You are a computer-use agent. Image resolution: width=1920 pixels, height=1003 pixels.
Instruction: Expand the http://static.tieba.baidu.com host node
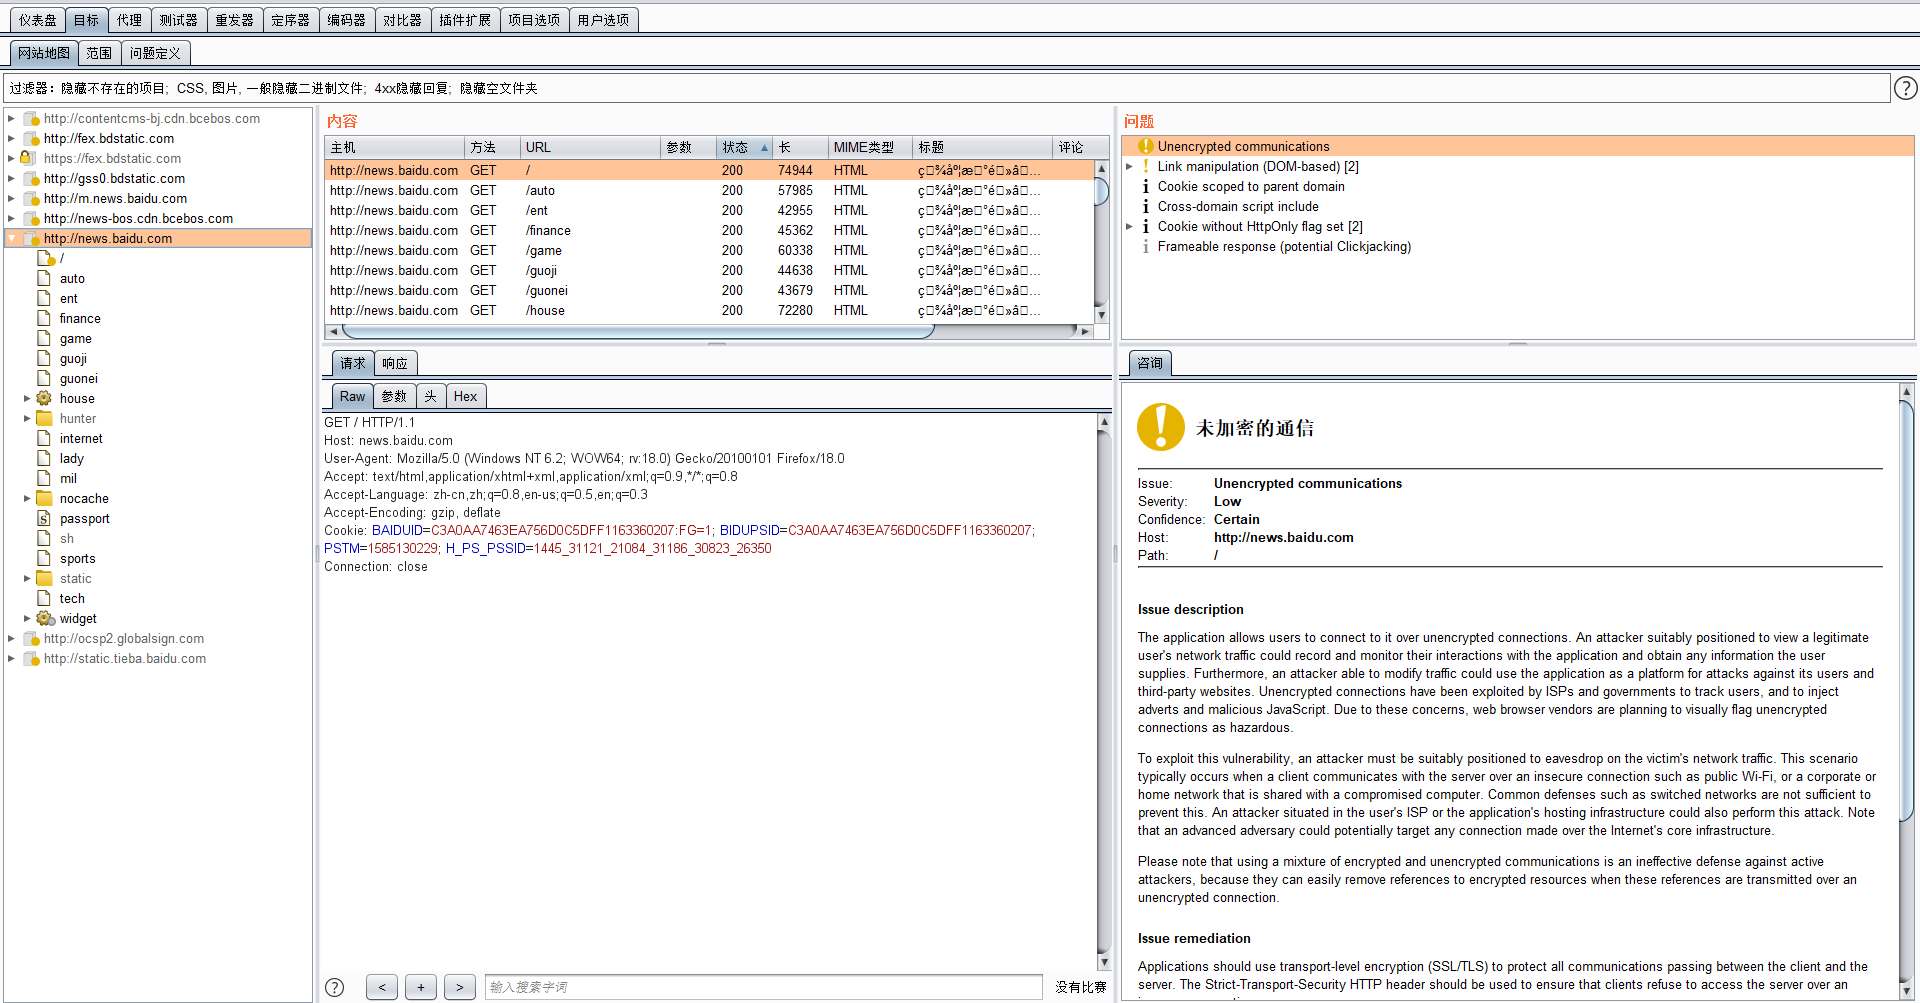12,658
